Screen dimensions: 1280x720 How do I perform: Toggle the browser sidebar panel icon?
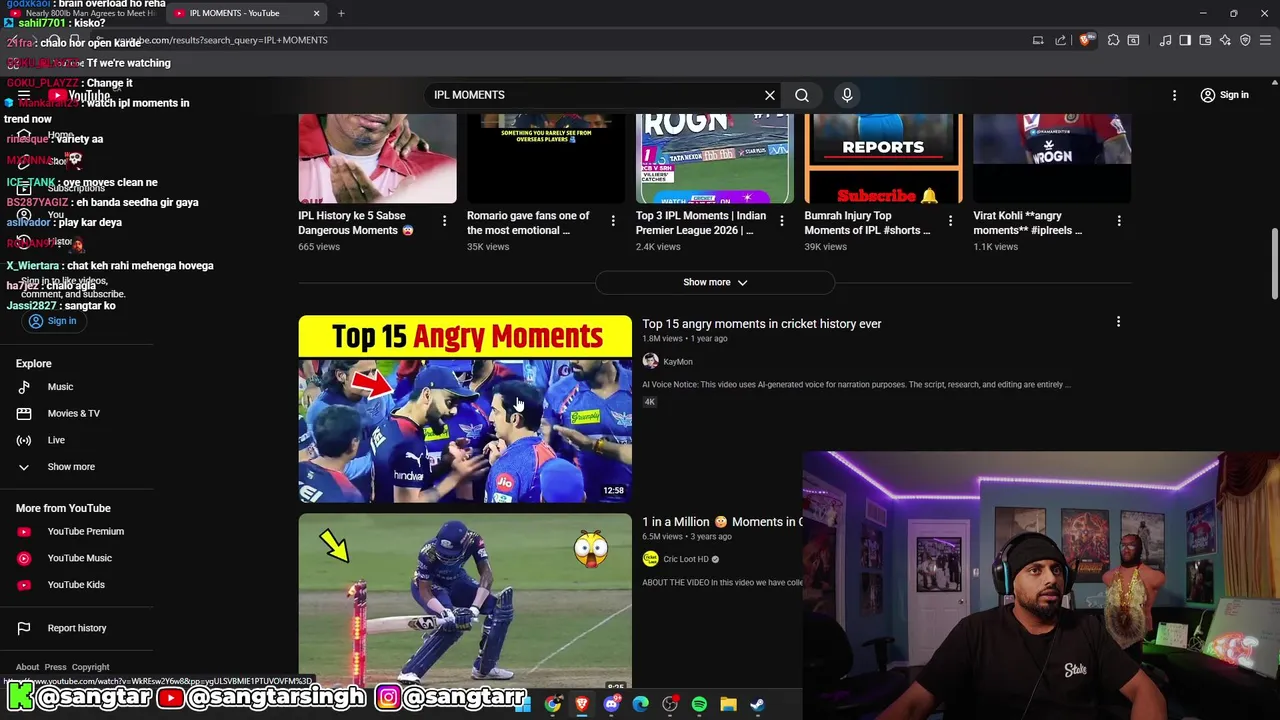pos(1185,40)
